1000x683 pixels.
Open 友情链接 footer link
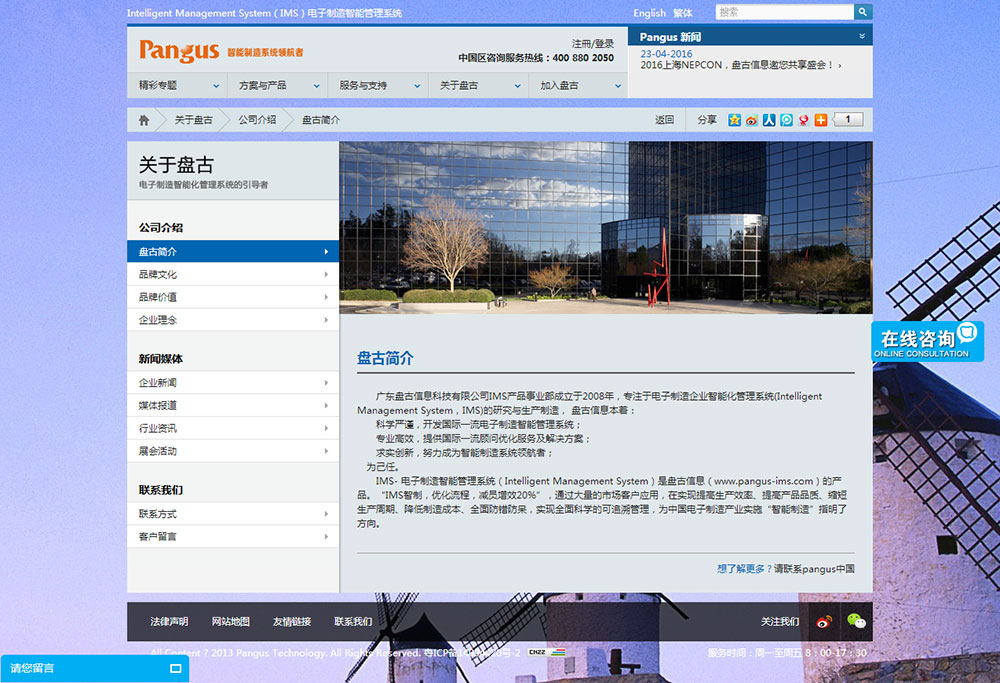pos(291,621)
